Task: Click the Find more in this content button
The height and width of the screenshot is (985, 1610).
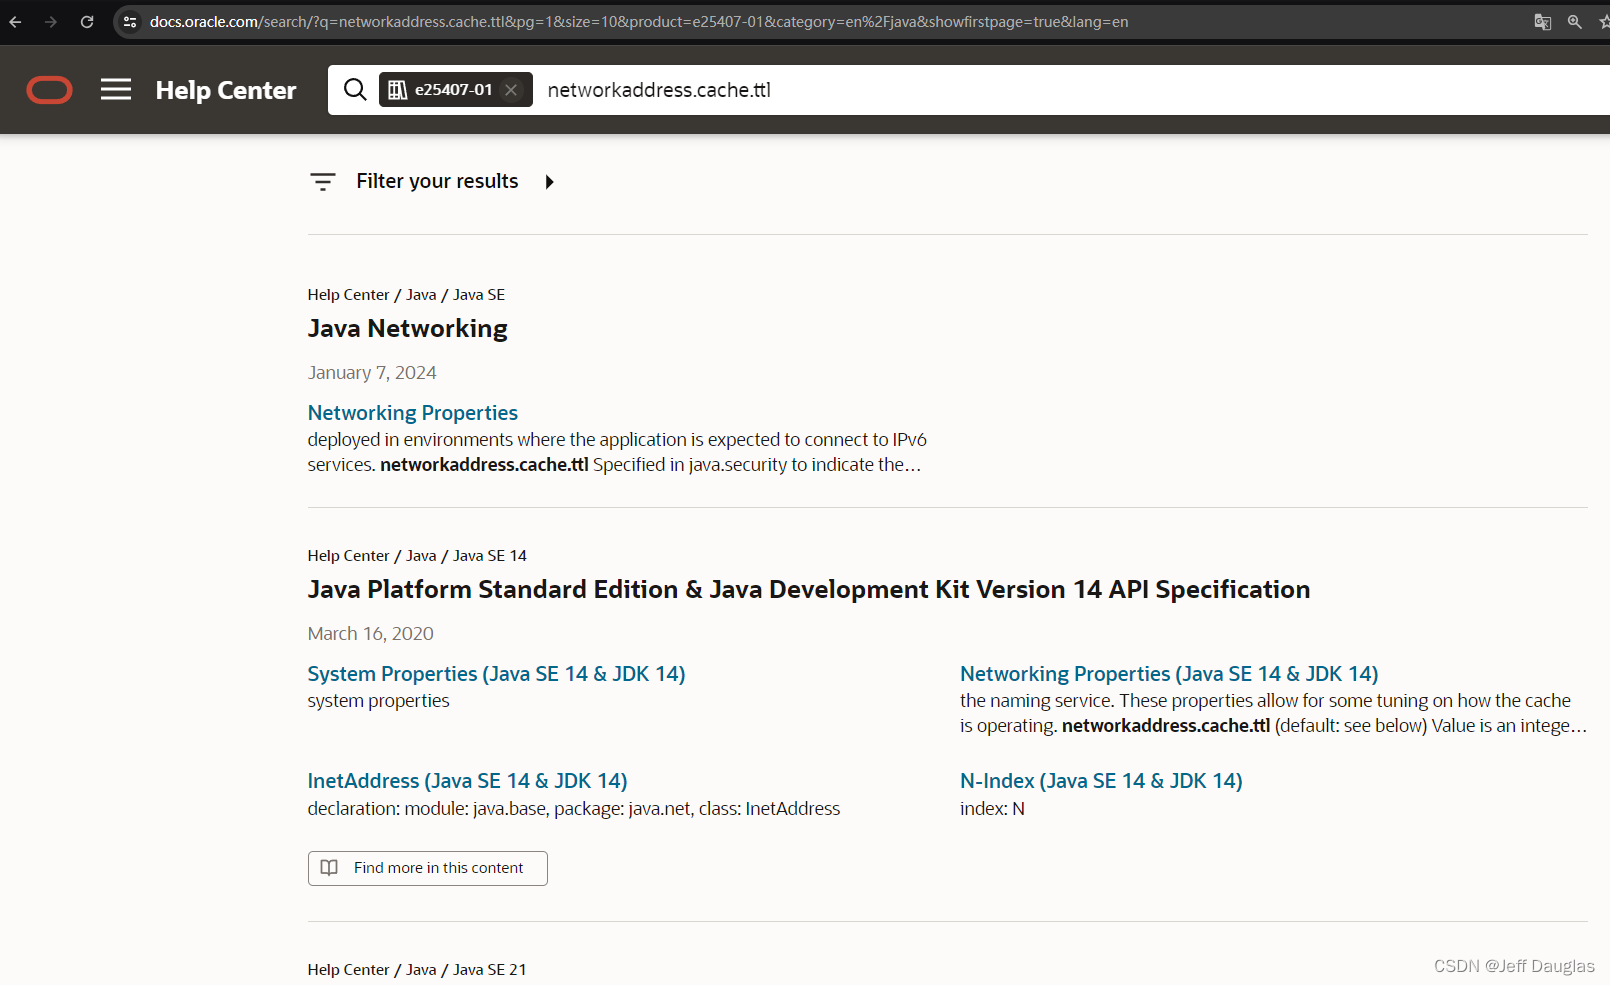Action: tap(427, 868)
